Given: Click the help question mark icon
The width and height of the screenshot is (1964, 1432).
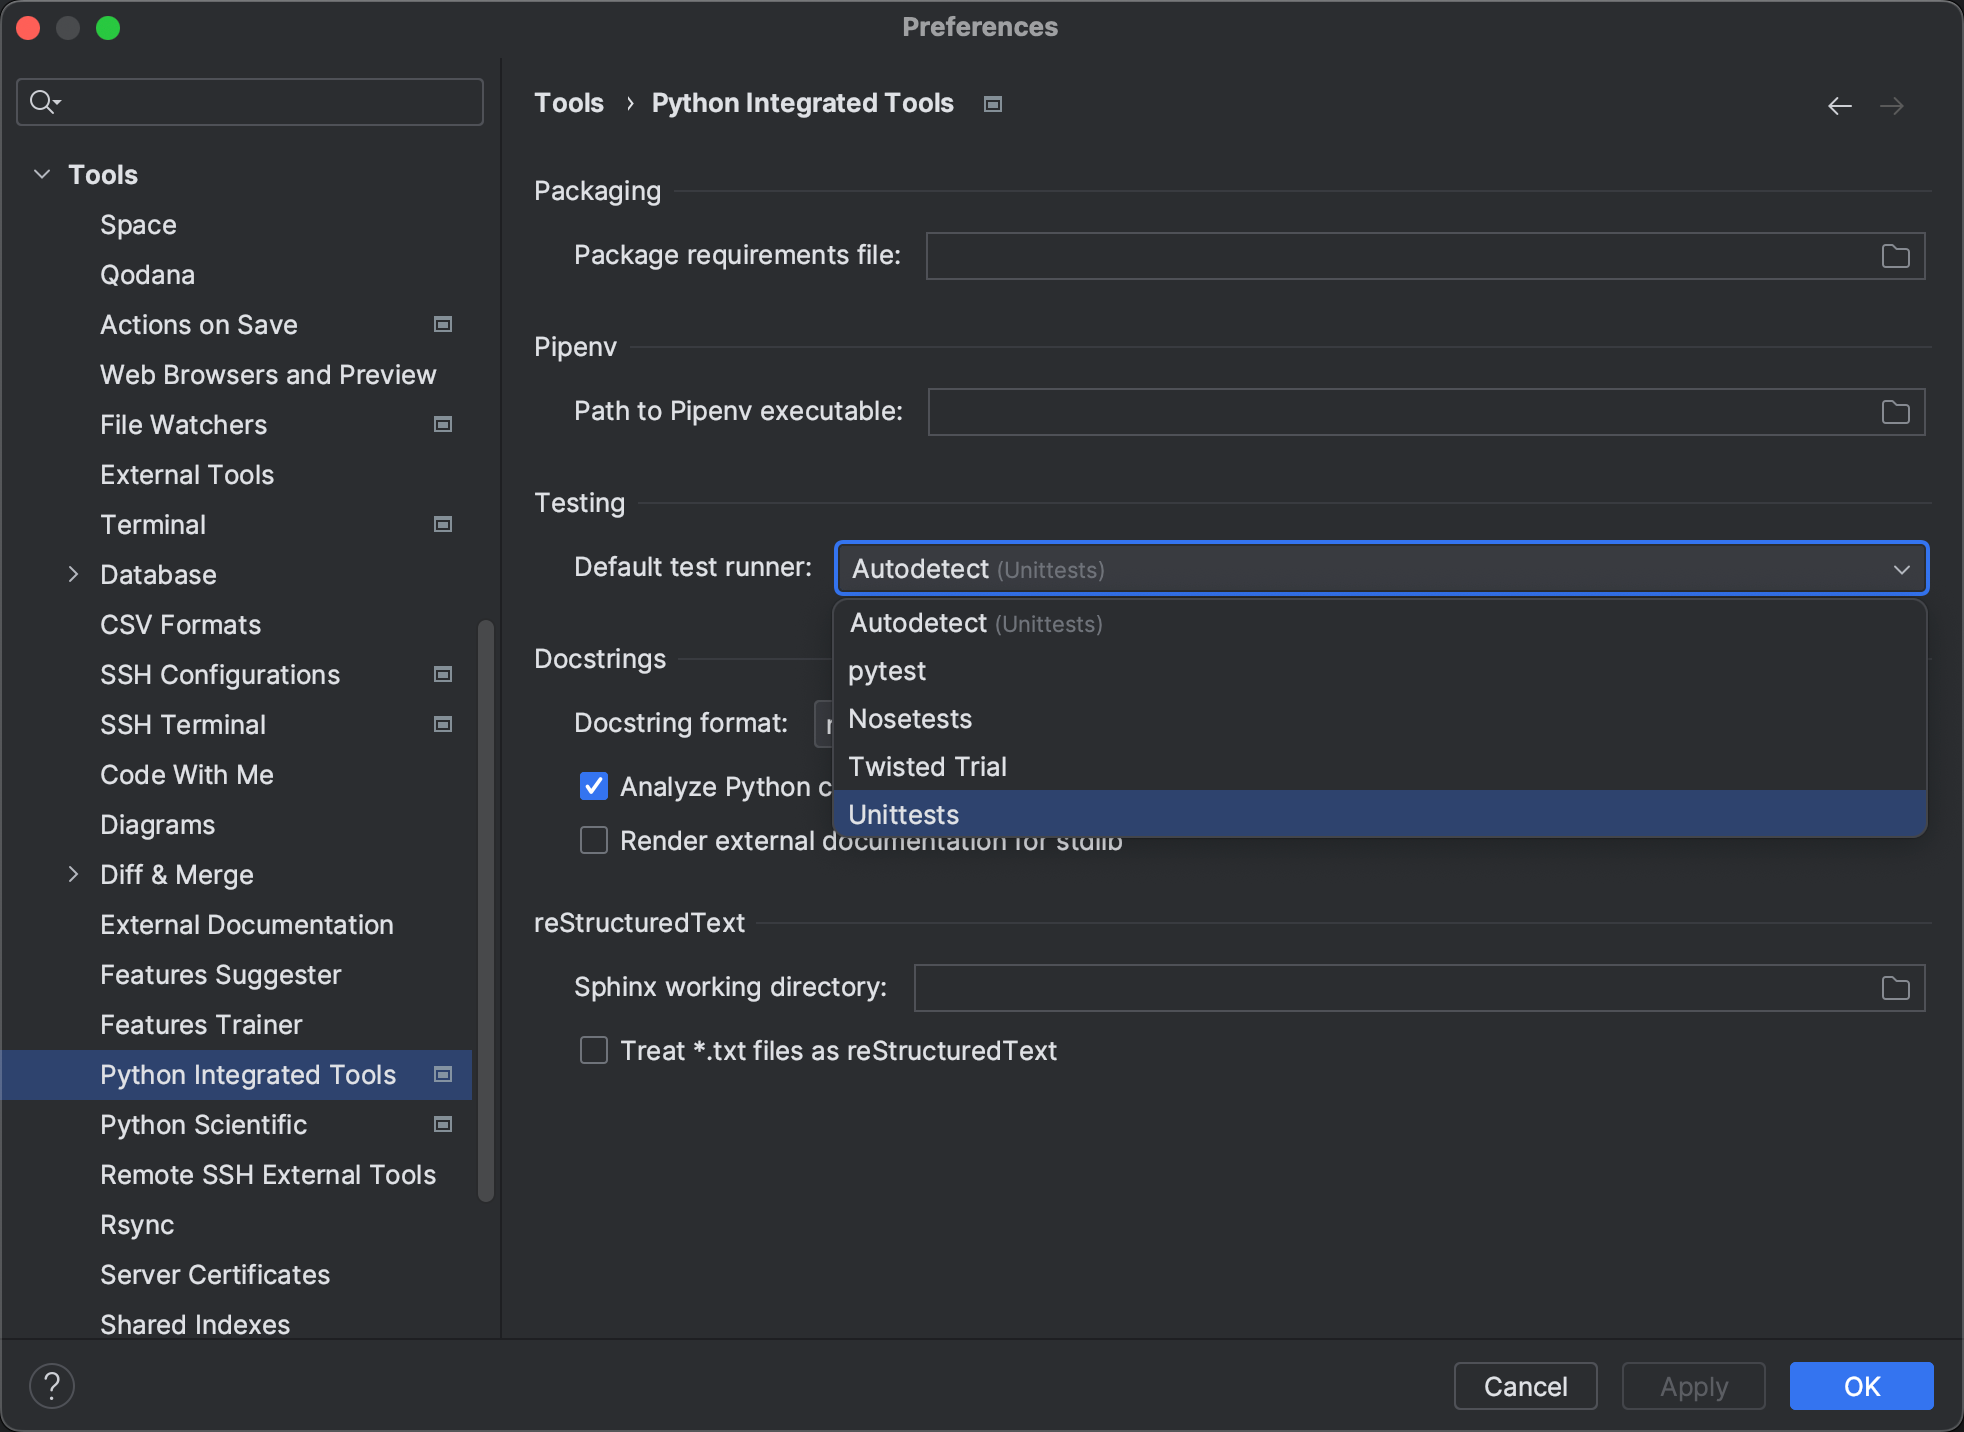Looking at the screenshot, I should click(x=52, y=1386).
